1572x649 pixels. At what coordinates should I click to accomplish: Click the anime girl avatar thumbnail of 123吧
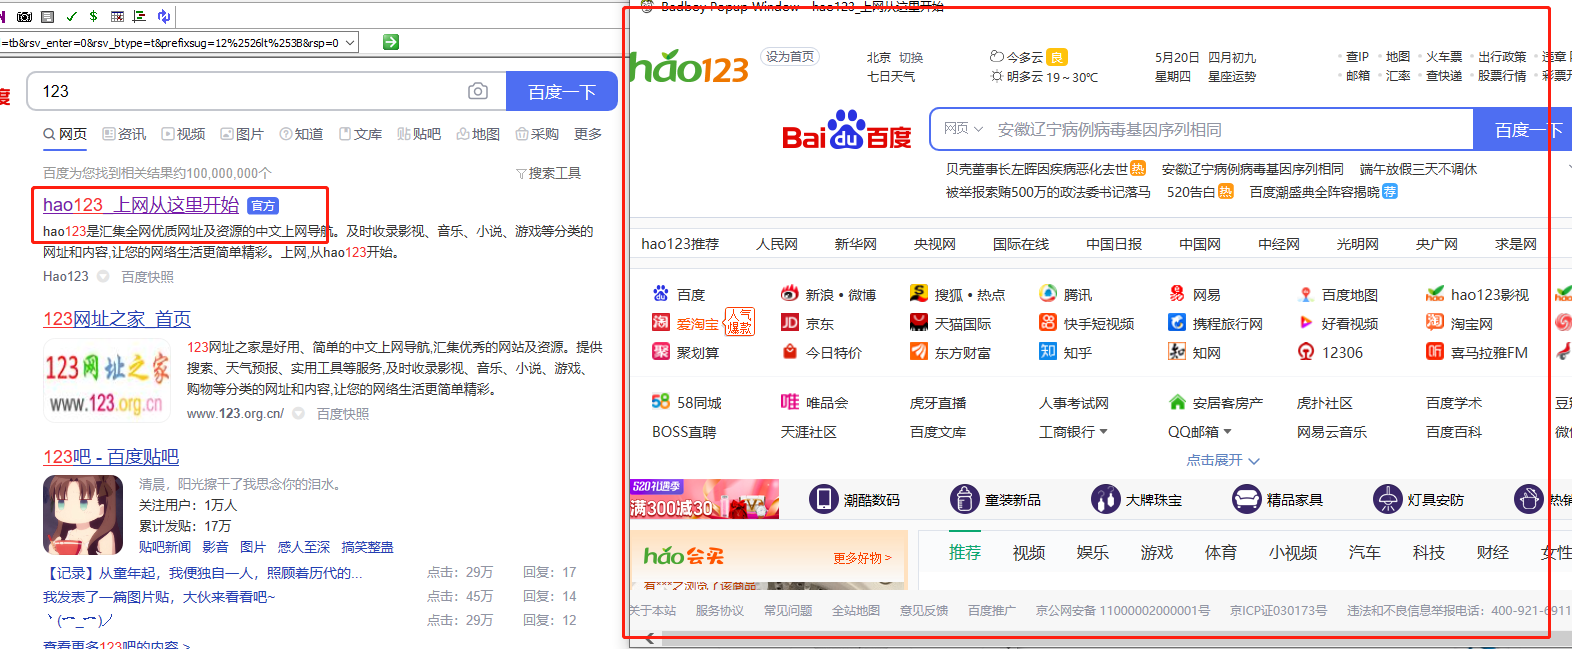tap(83, 515)
